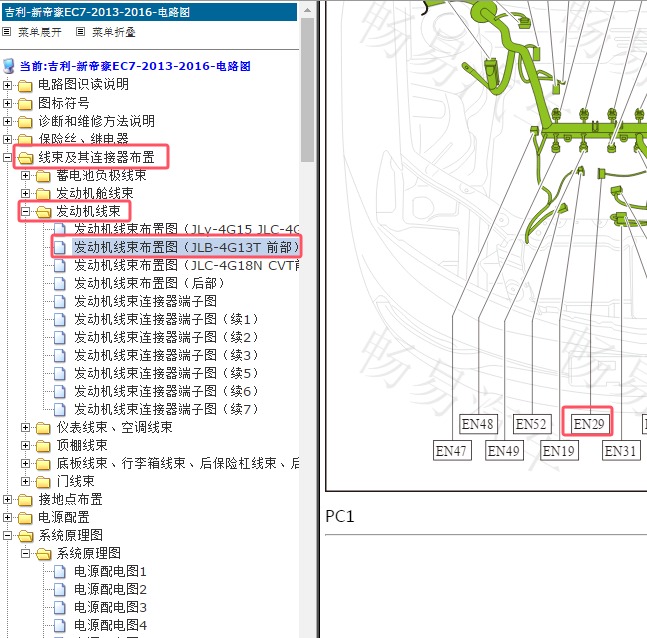Open 电源配电图2 page

pos(110,589)
